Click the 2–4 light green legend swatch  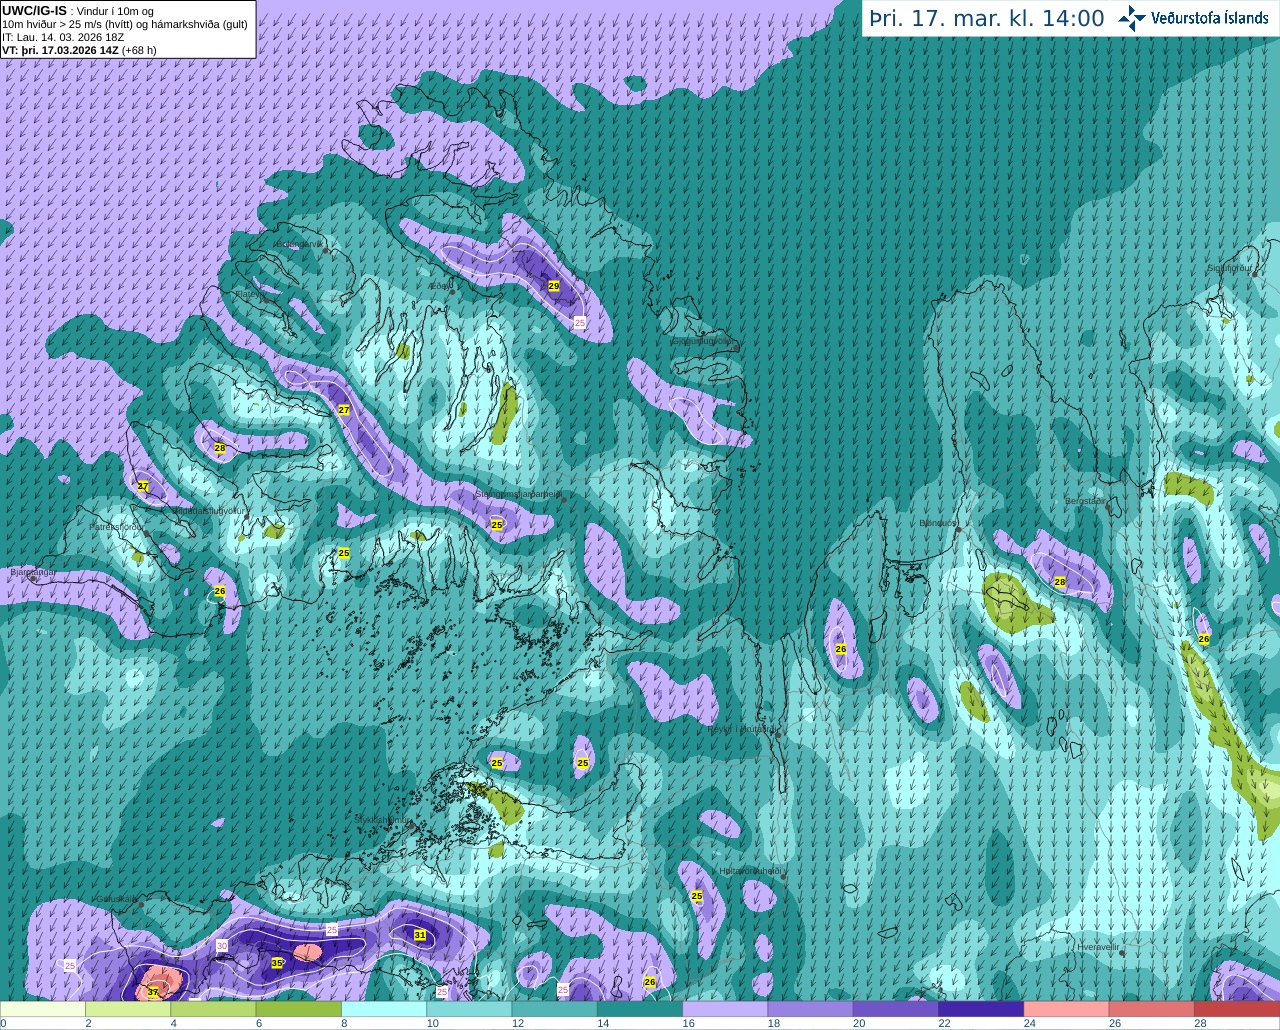tap(128, 1009)
